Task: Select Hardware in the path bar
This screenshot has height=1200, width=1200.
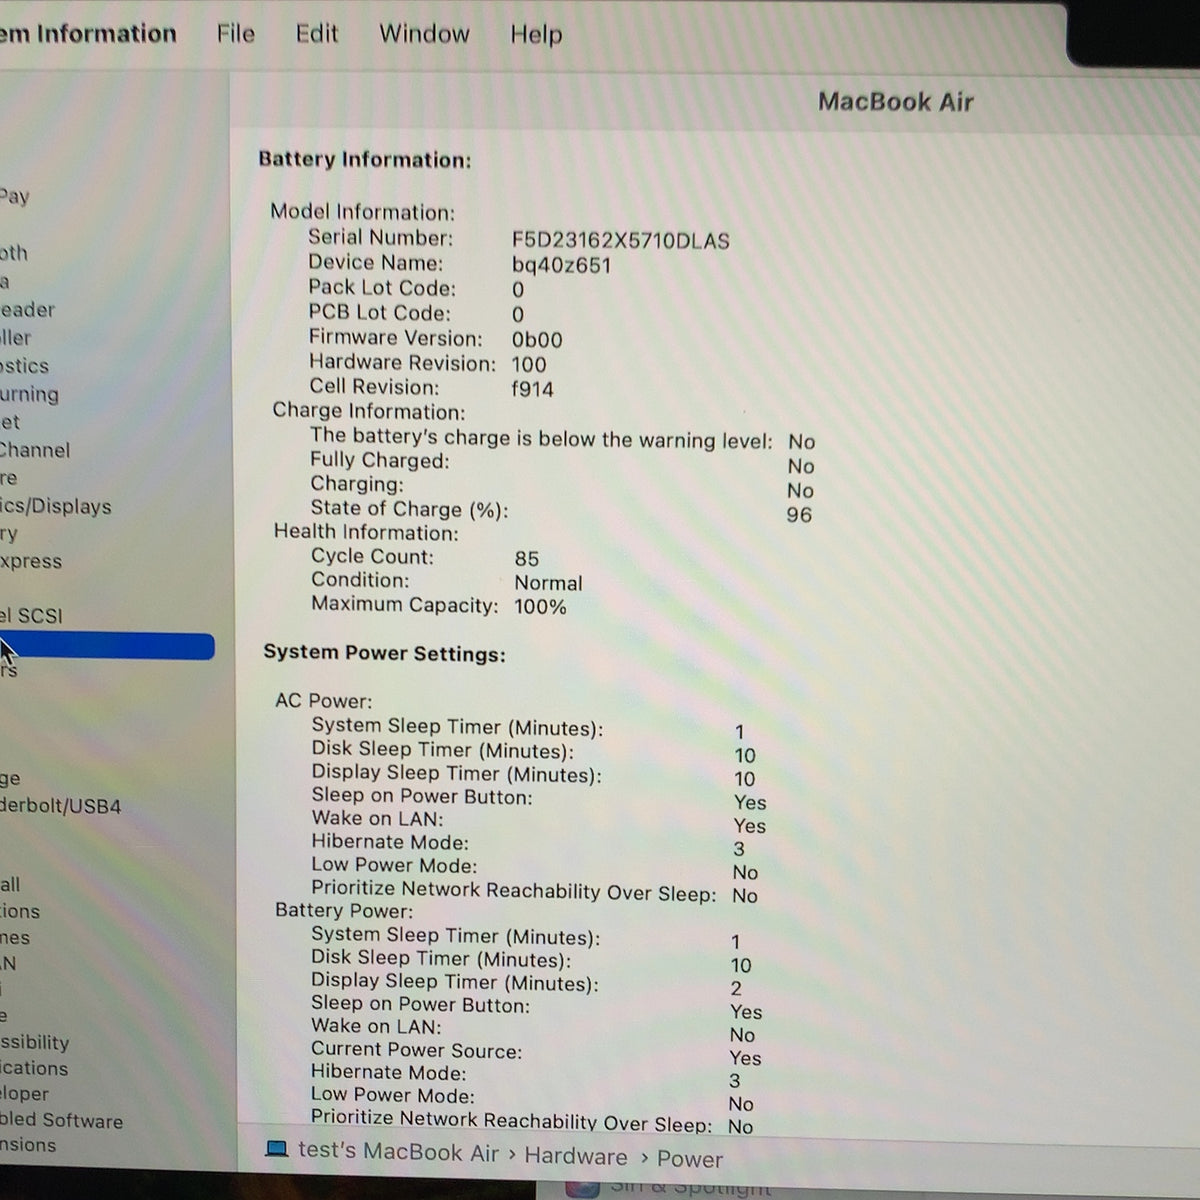Action: tap(576, 1156)
